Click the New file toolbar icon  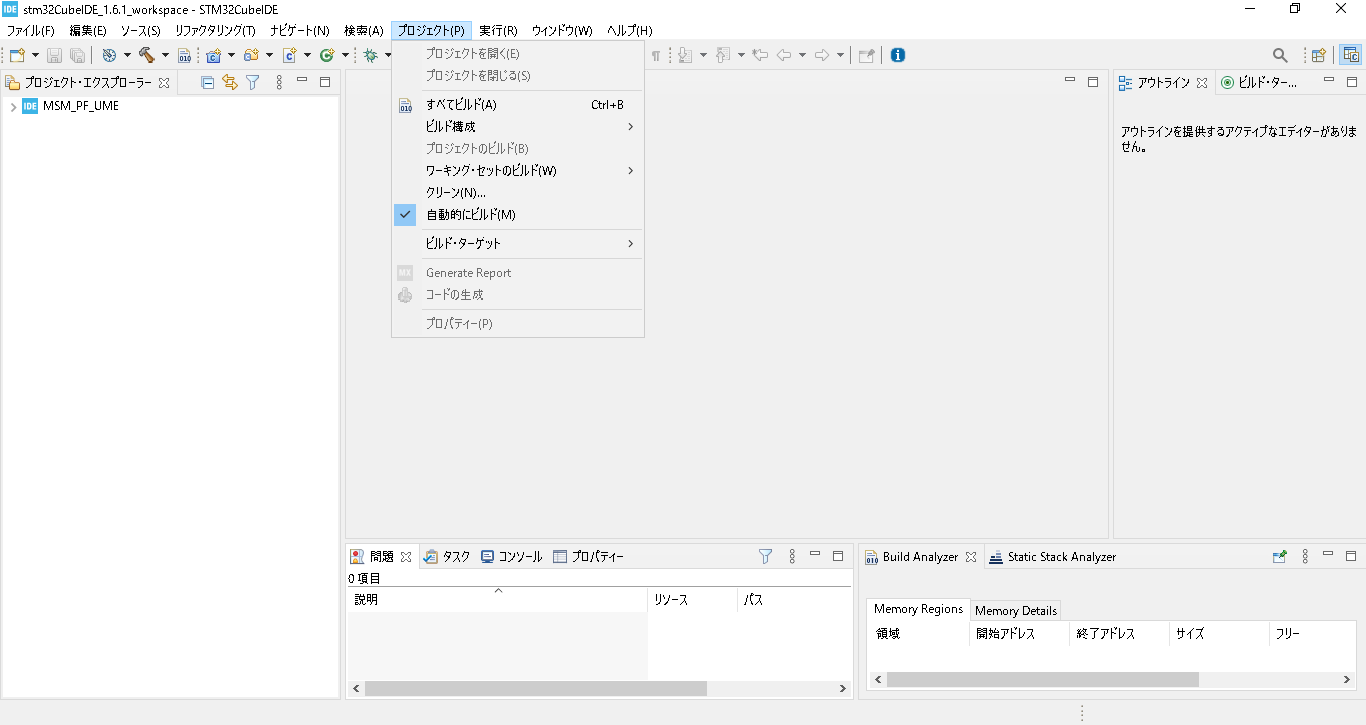point(17,55)
